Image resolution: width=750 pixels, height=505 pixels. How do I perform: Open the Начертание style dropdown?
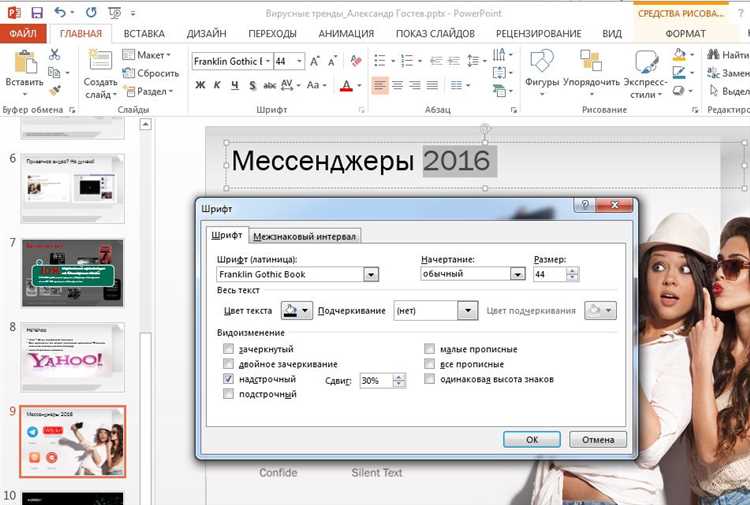pyautogui.click(x=517, y=274)
